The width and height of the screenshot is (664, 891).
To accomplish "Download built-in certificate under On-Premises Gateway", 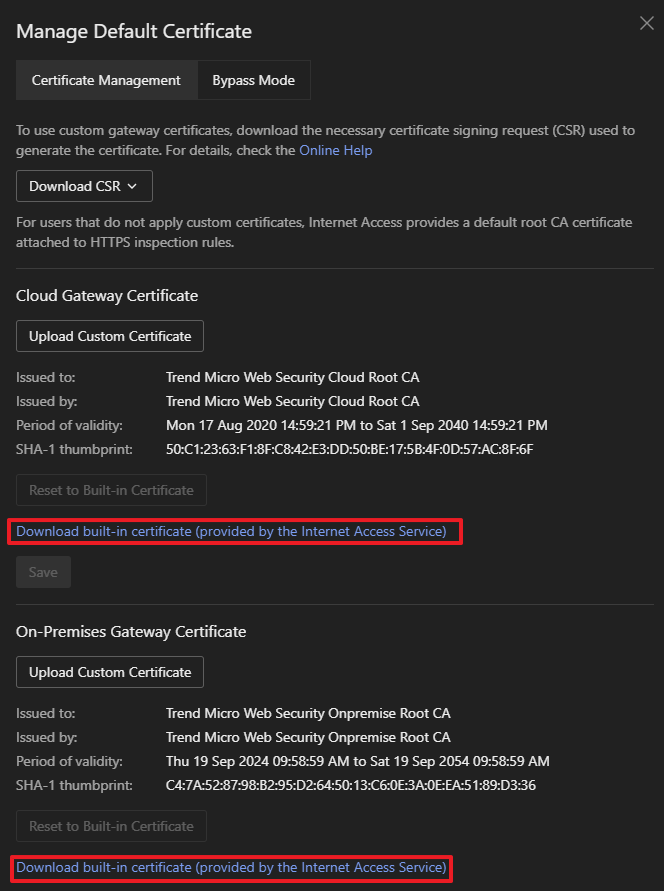I will click(x=231, y=867).
